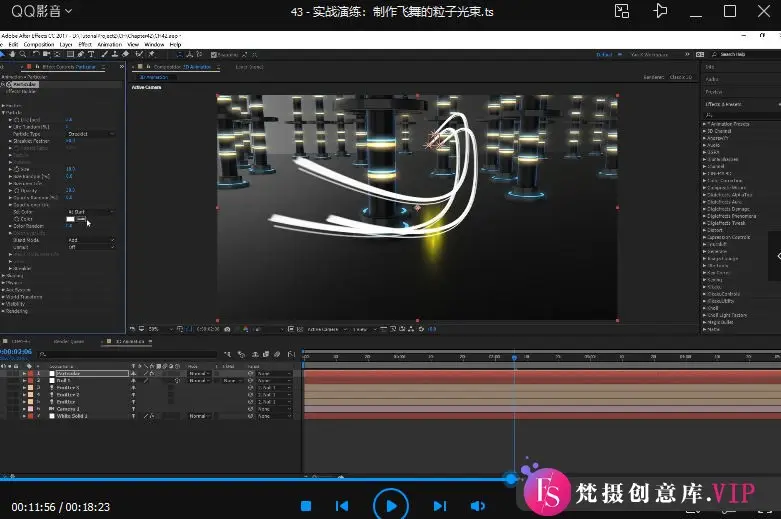Click the Particle Color white swatch
Screen dimensions: 781x519
point(70,219)
